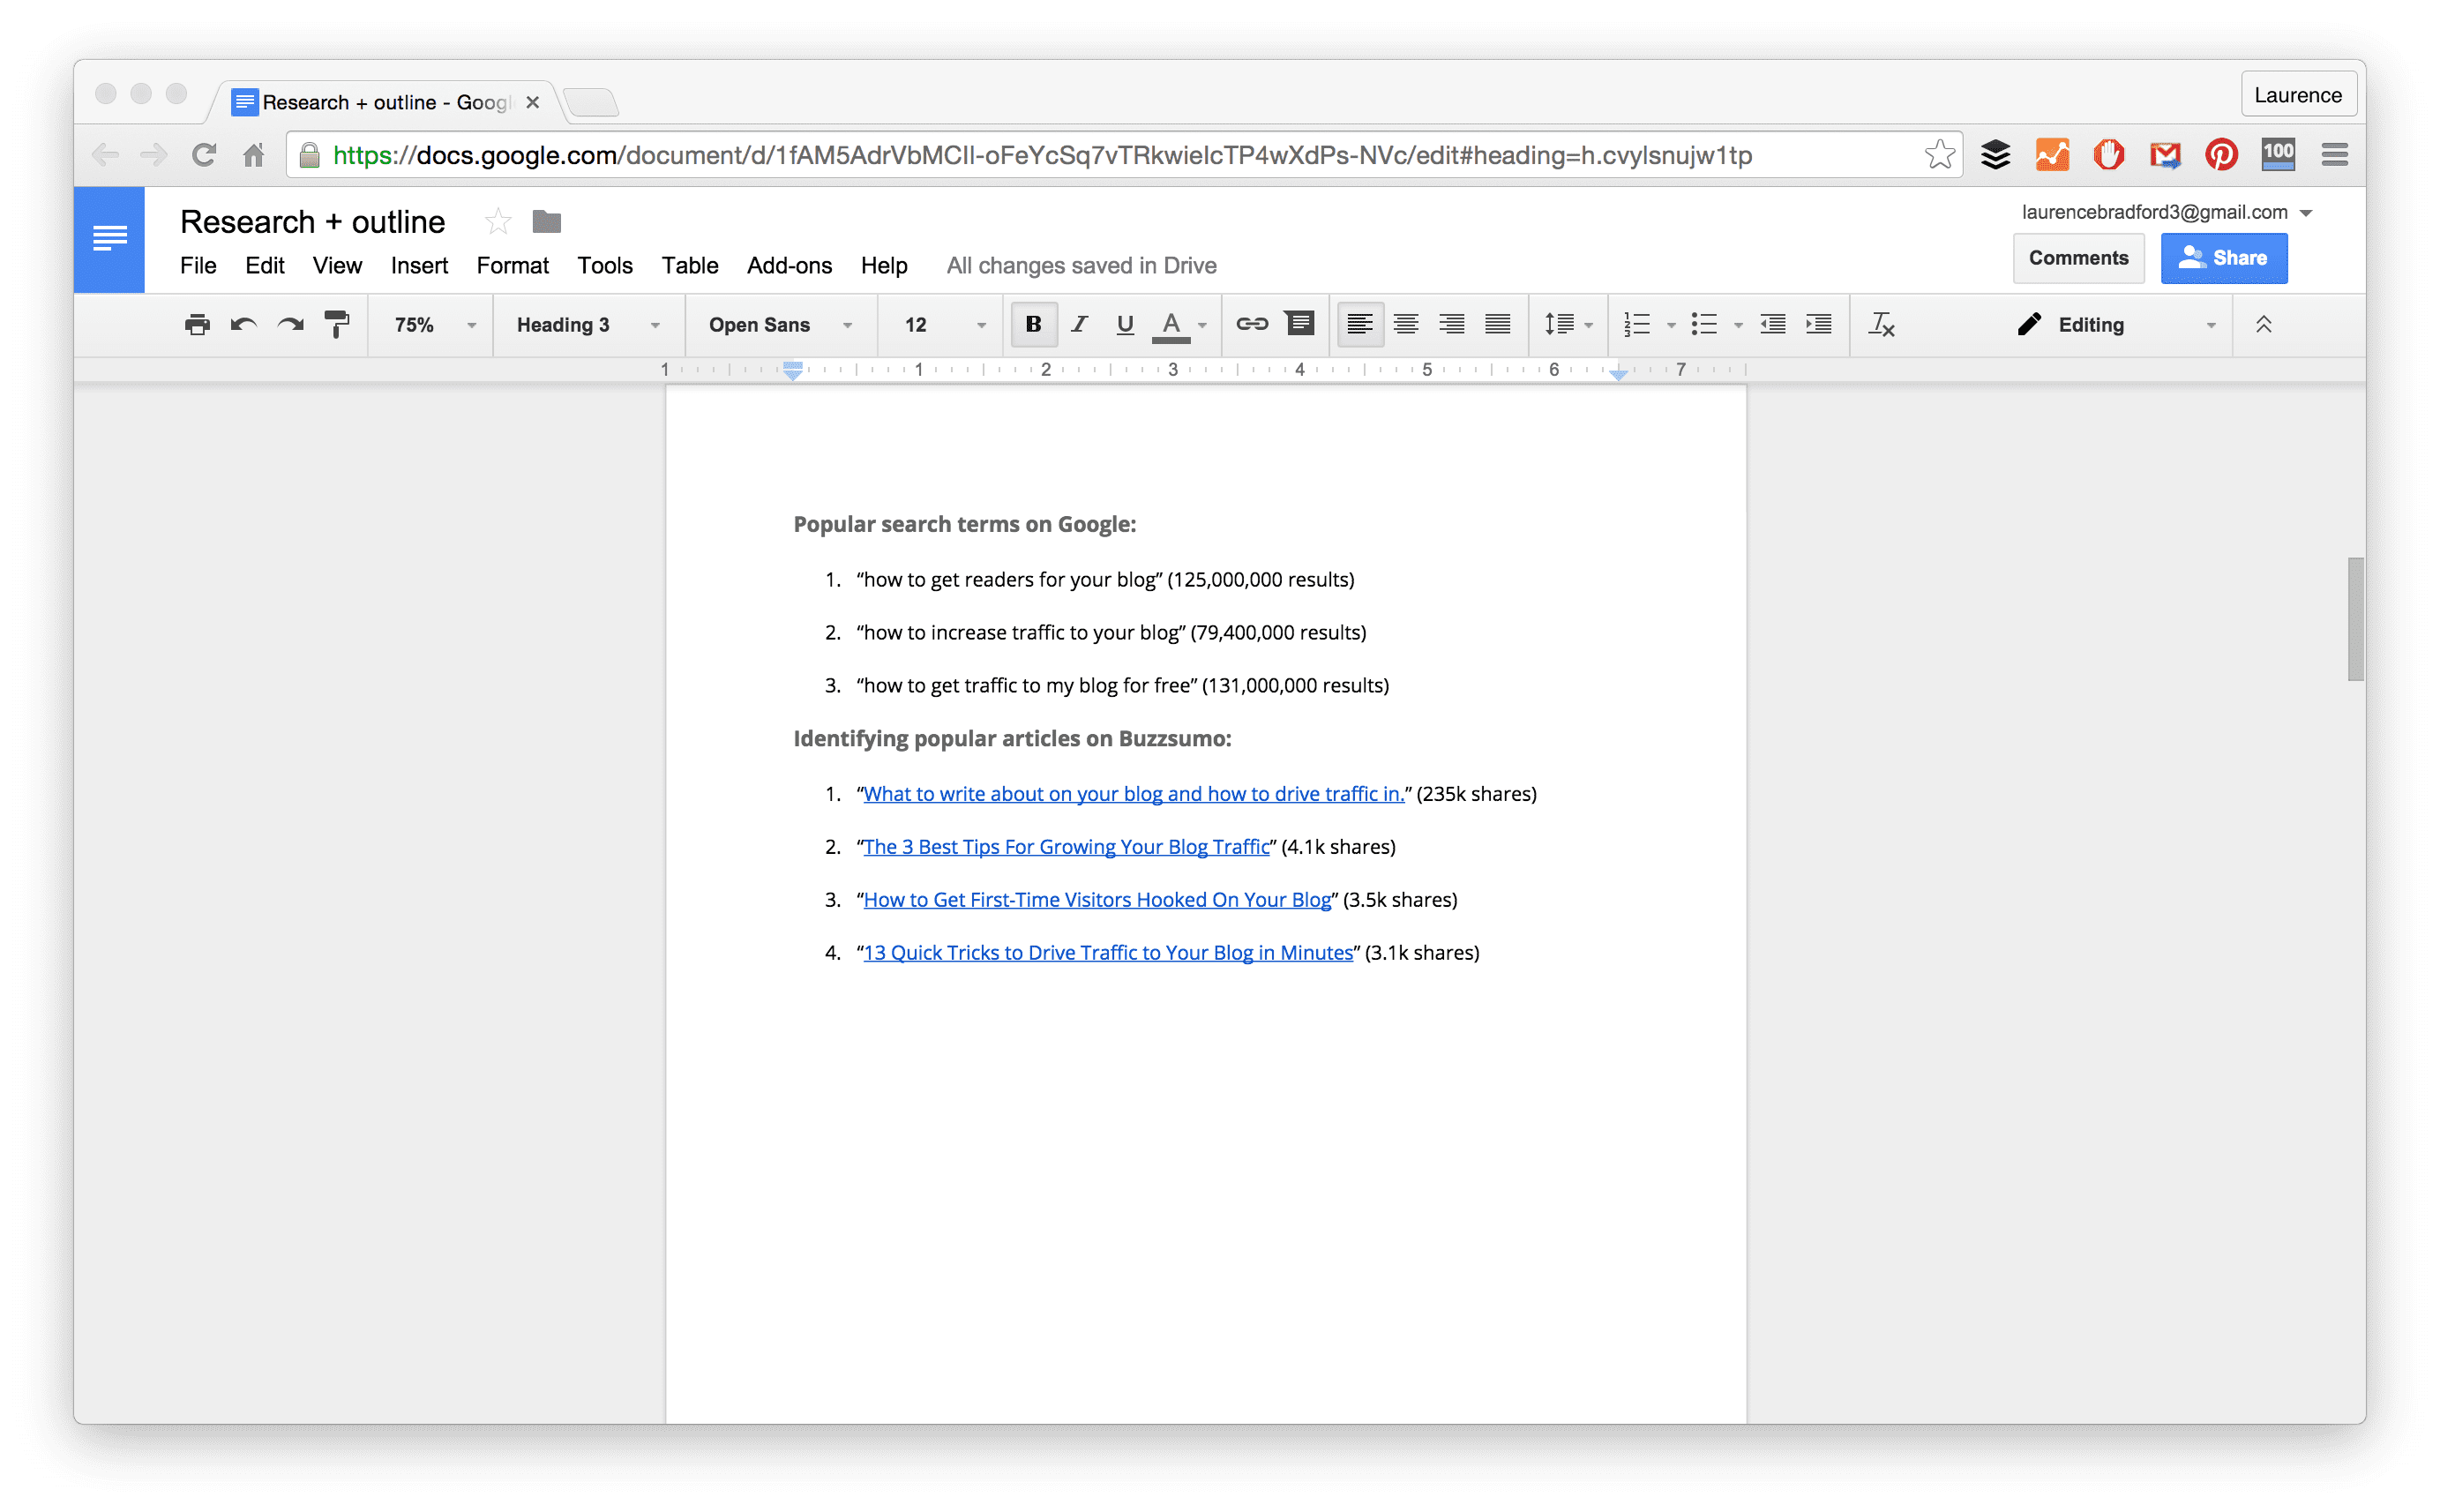Click the browser Home button
The height and width of the screenshot is (1512, 2440).
[253, 155]
